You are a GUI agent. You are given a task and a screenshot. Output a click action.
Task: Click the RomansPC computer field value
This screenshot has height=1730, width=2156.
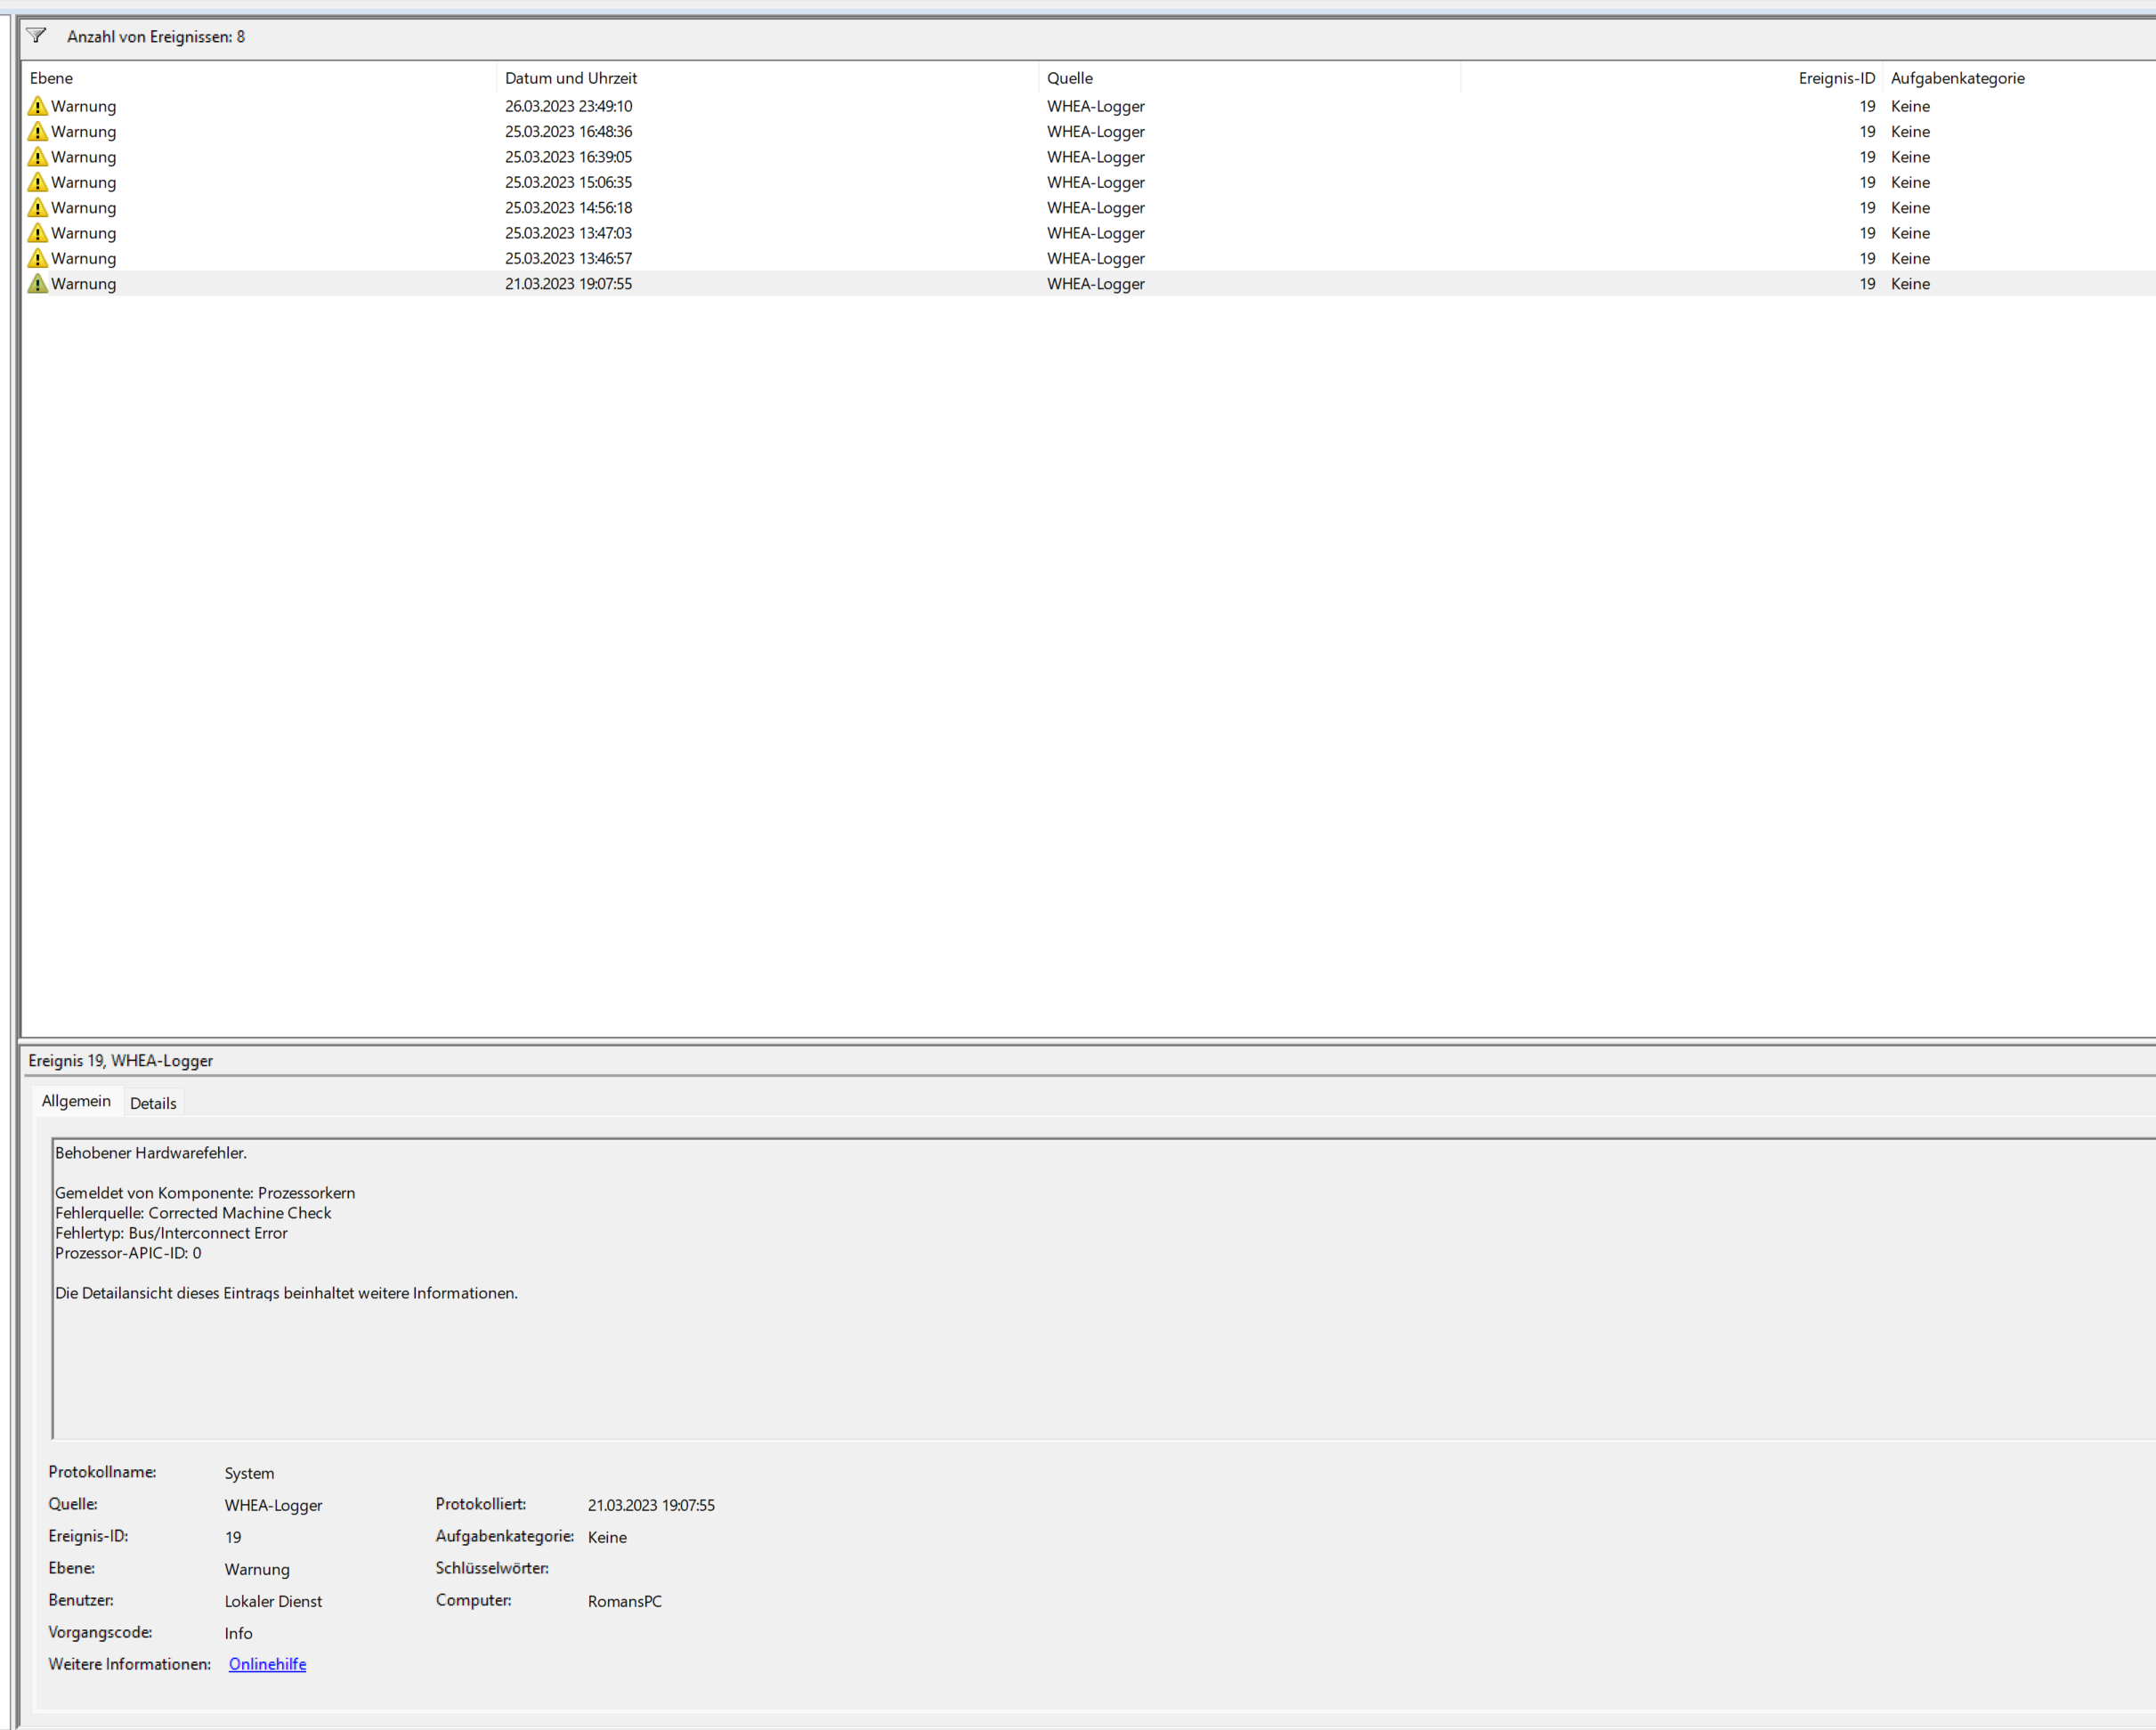[x=624, y=1601]
